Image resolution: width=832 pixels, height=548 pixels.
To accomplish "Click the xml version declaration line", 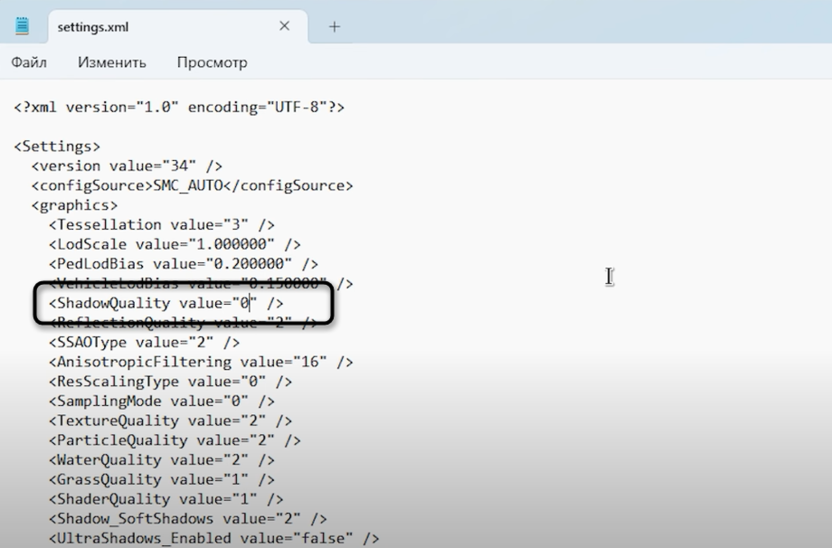I will click(x=179, y=107).
